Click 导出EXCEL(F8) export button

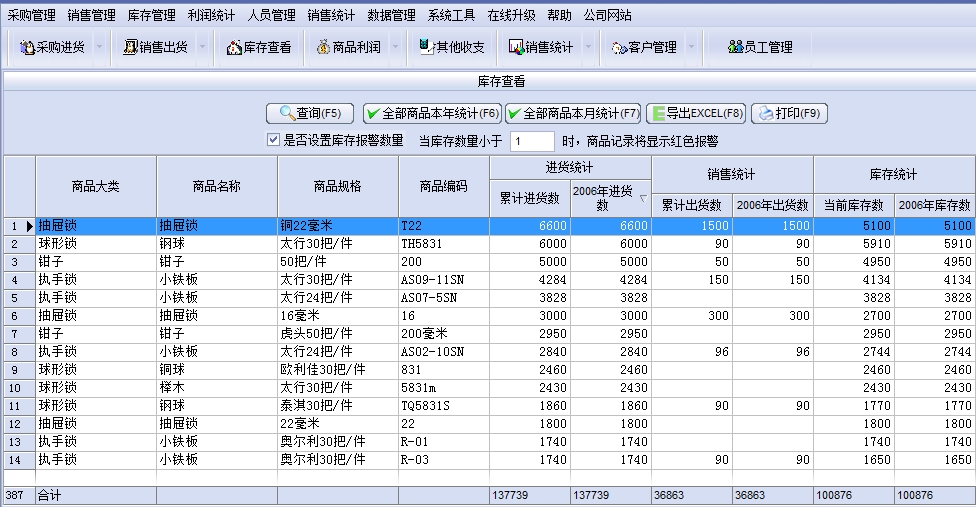[696, 113]
